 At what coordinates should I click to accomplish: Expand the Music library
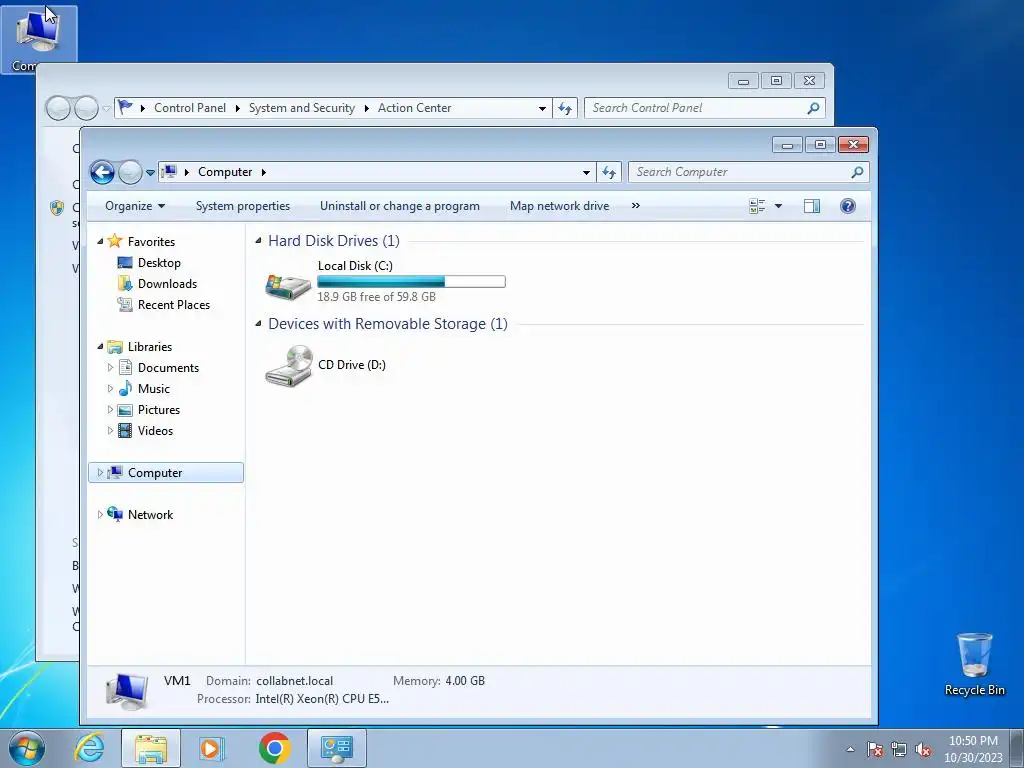point(110,389)
